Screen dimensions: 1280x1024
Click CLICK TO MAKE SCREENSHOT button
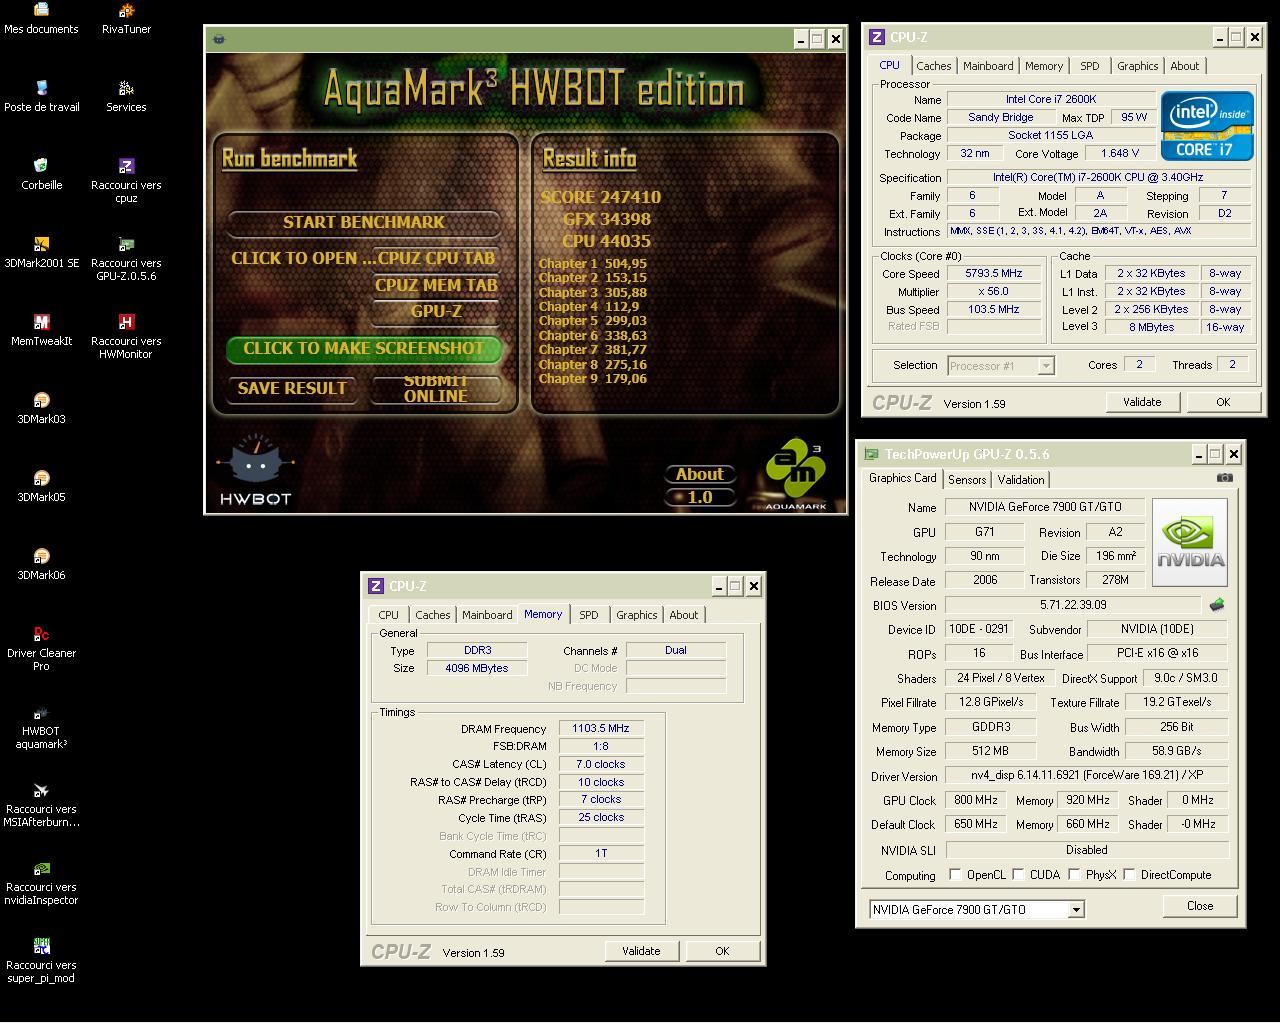364,349
